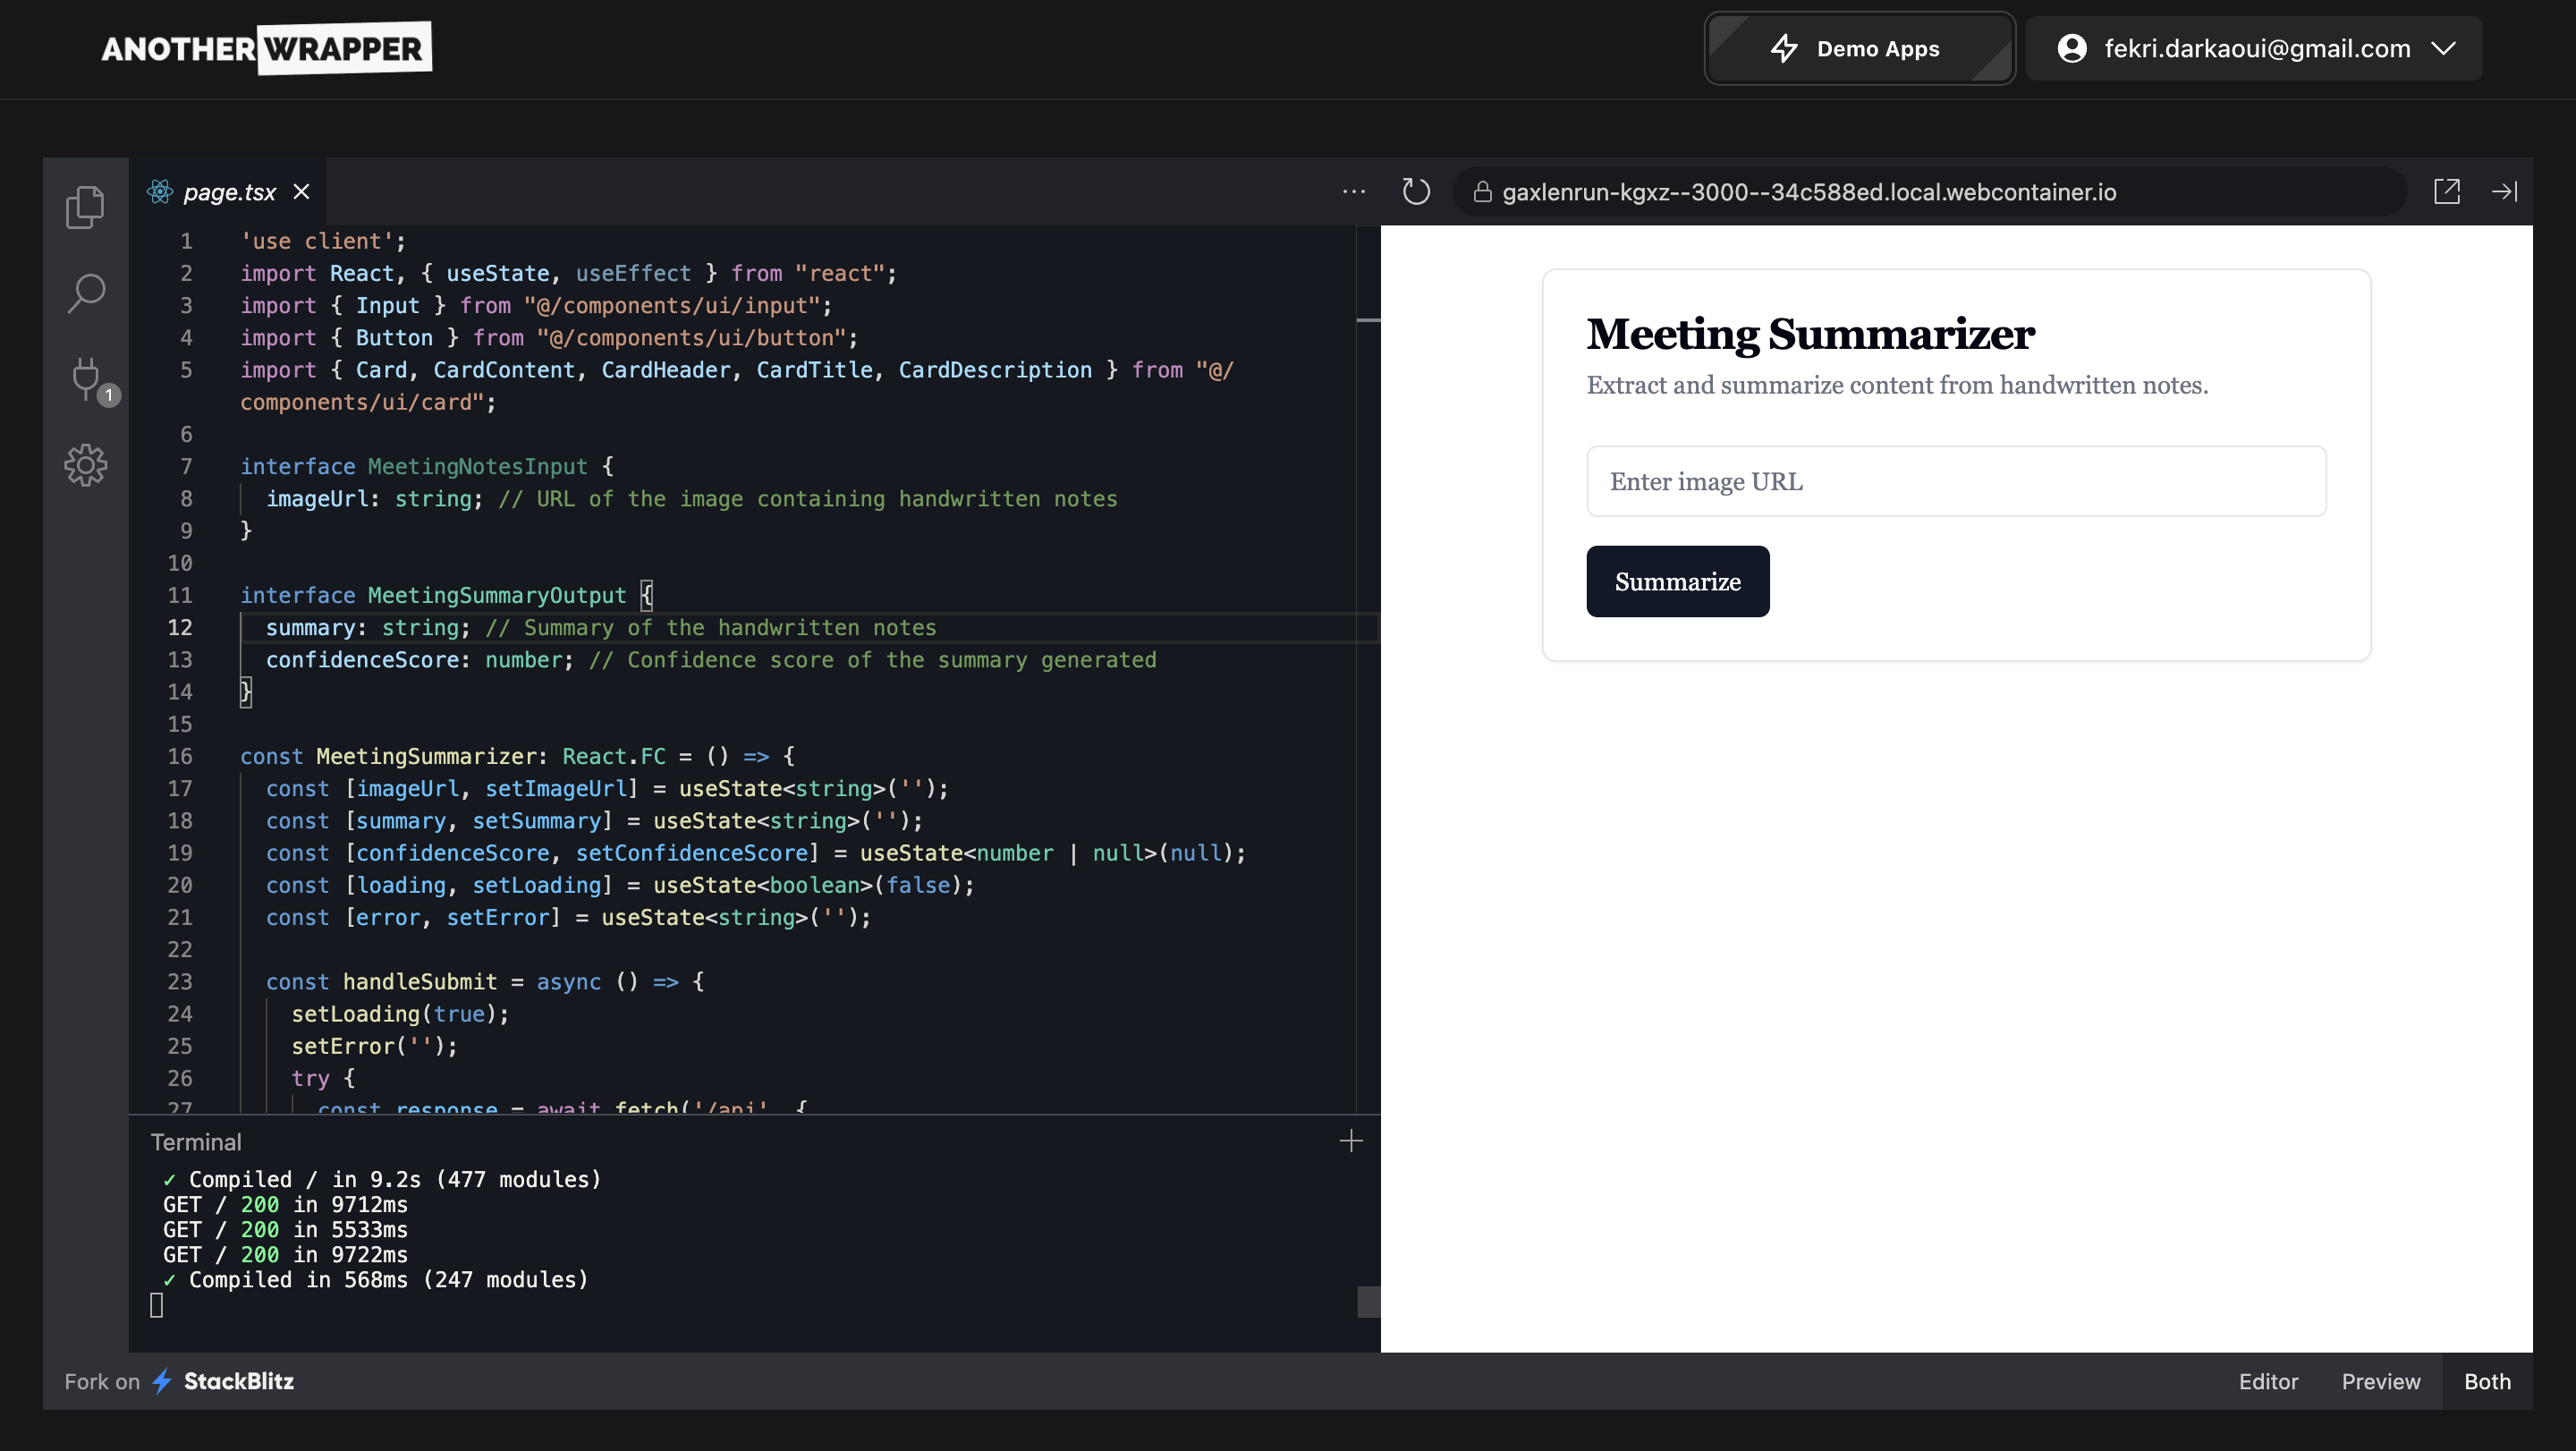Viewport: 2576px width, 1451px height.
Task: Click the Demo Apps button
Action: (1858, 49)
